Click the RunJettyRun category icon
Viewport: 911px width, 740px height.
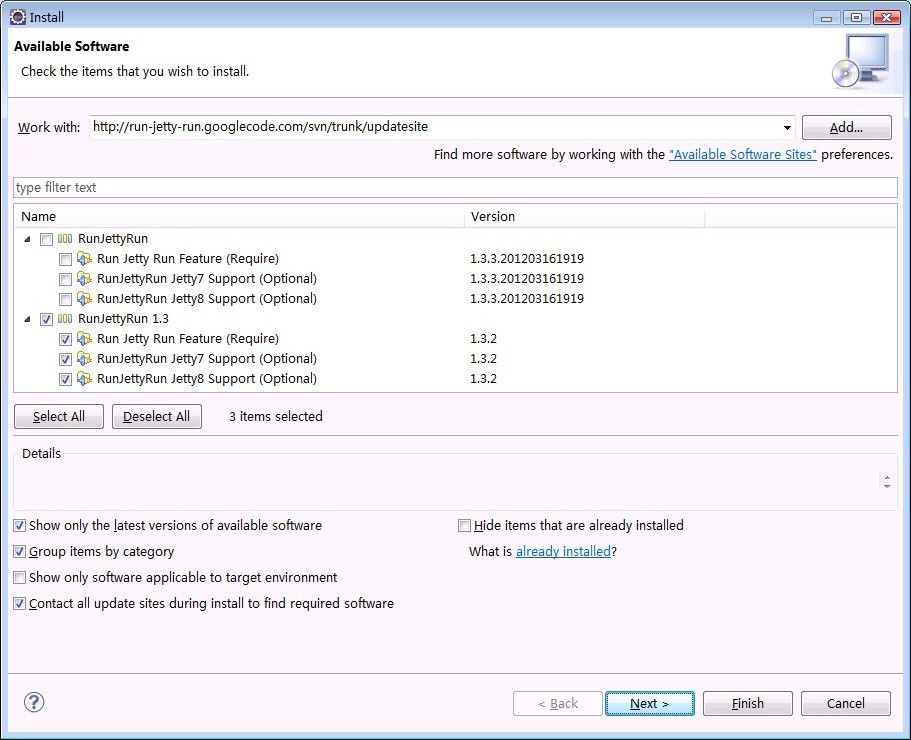[x=63, y=238]
